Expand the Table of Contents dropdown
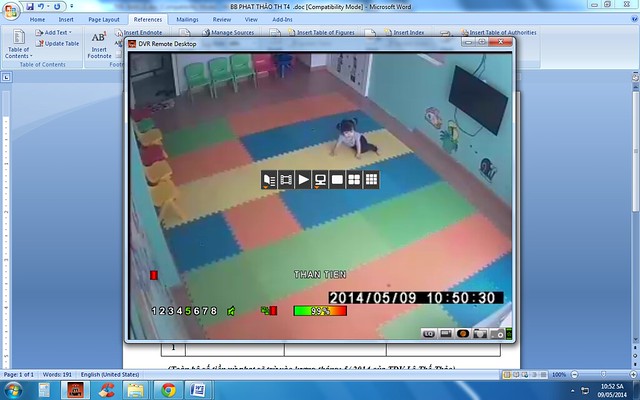640x400 pixels. pyautogui.click(x=18, y=52)
